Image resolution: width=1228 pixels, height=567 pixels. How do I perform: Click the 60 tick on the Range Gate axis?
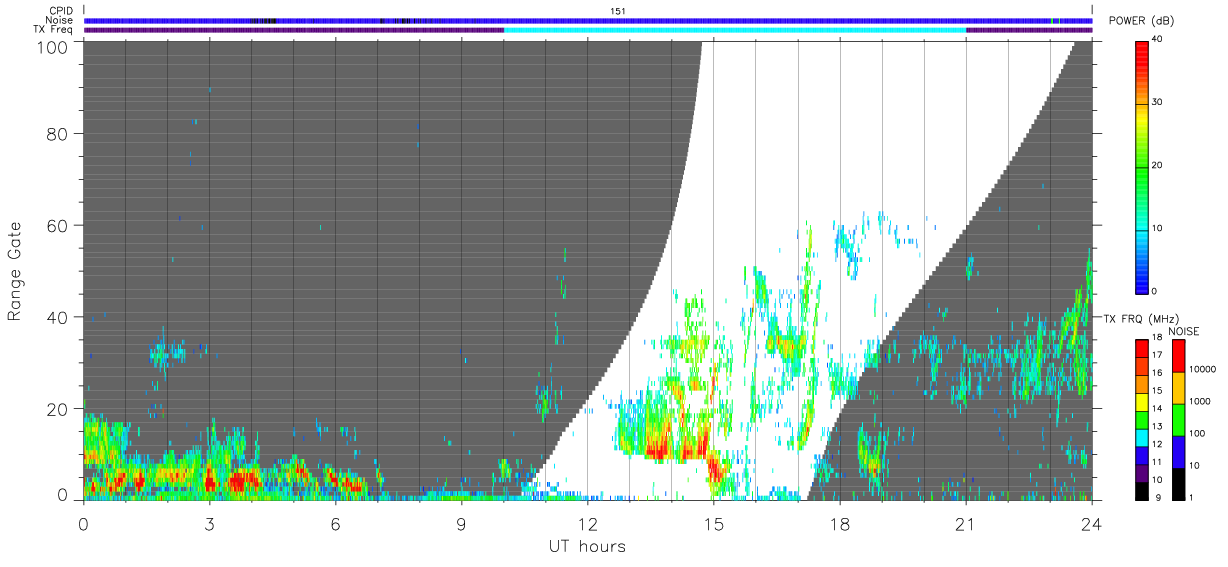(x=56, y=225)
